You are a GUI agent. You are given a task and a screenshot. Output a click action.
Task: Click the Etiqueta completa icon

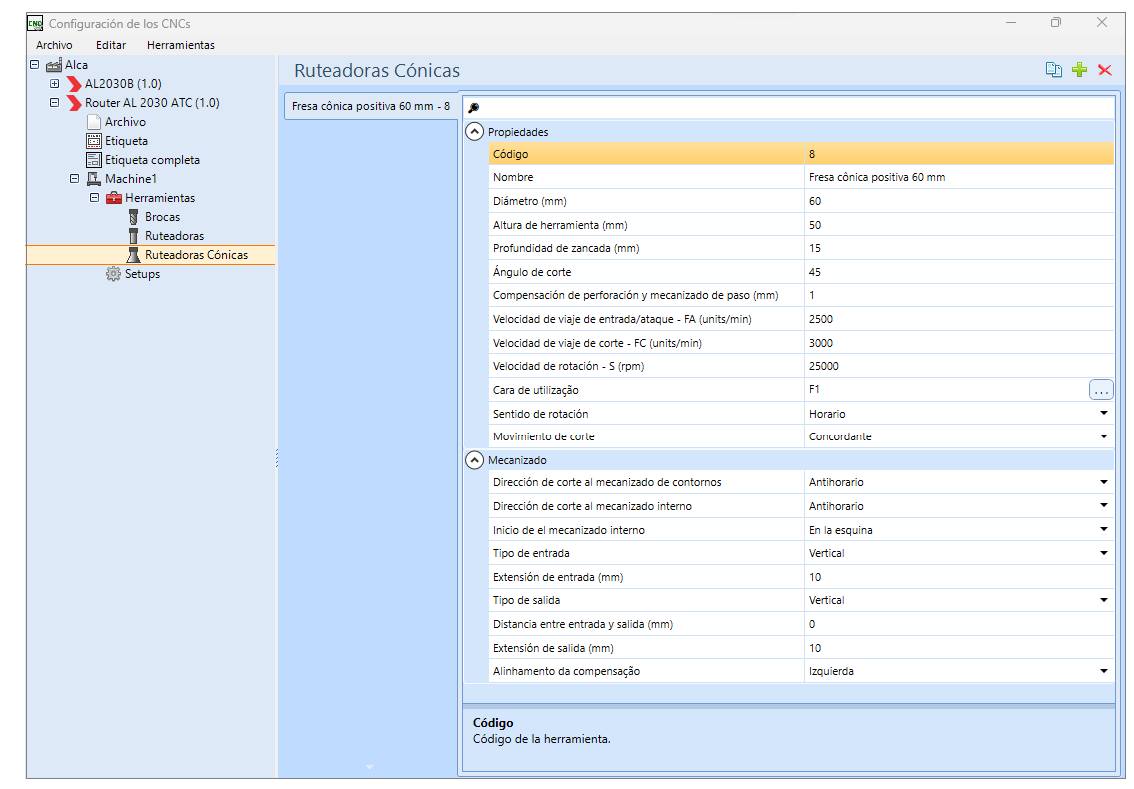93,160
